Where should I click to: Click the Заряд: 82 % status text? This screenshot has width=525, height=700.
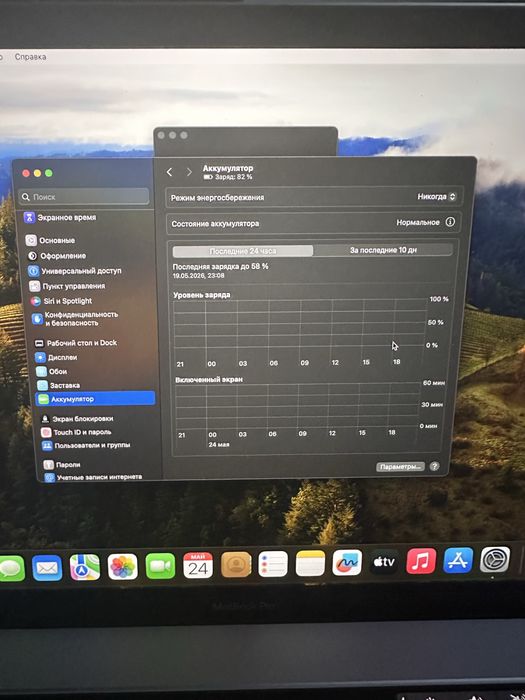[234, 177]
